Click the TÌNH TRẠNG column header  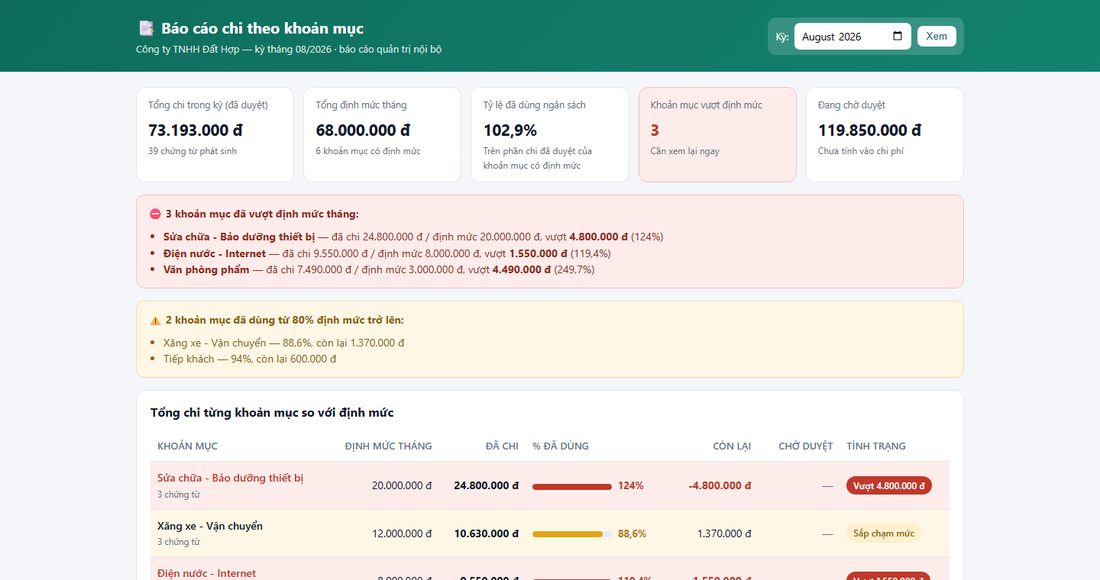coord(876,446)
